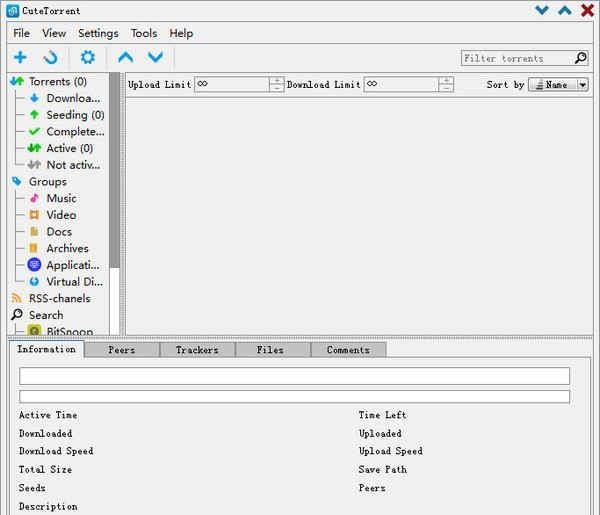Switch to the Trackers tab
This screenshot has height=515, width=600.
pos(197,350)
